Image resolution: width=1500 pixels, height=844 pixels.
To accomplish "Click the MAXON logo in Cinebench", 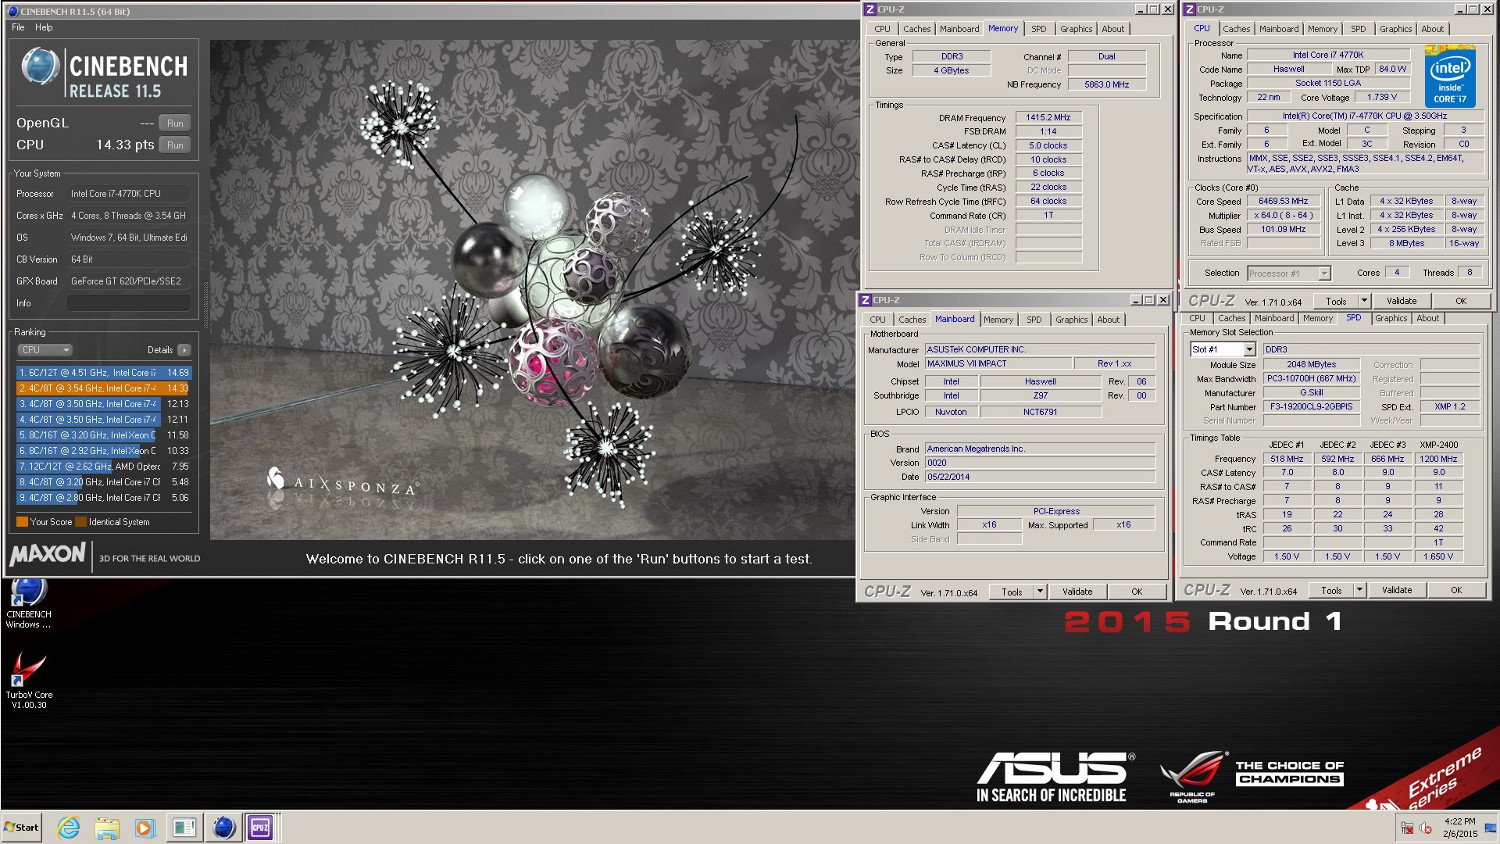I will tap(48, 554).
